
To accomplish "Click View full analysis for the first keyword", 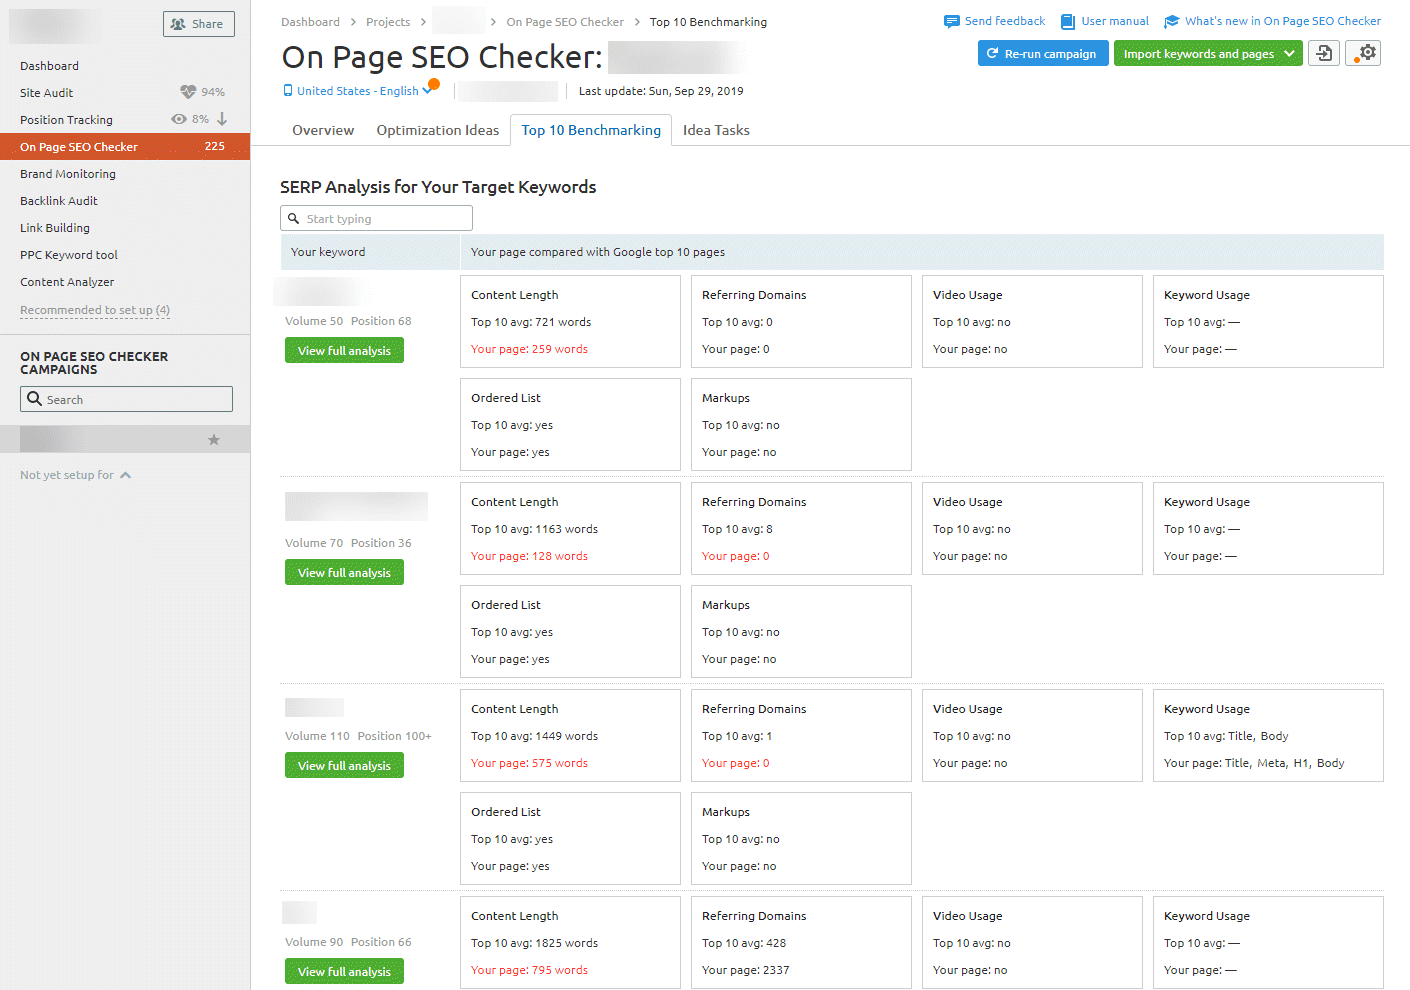I will (x=344, y=350).
